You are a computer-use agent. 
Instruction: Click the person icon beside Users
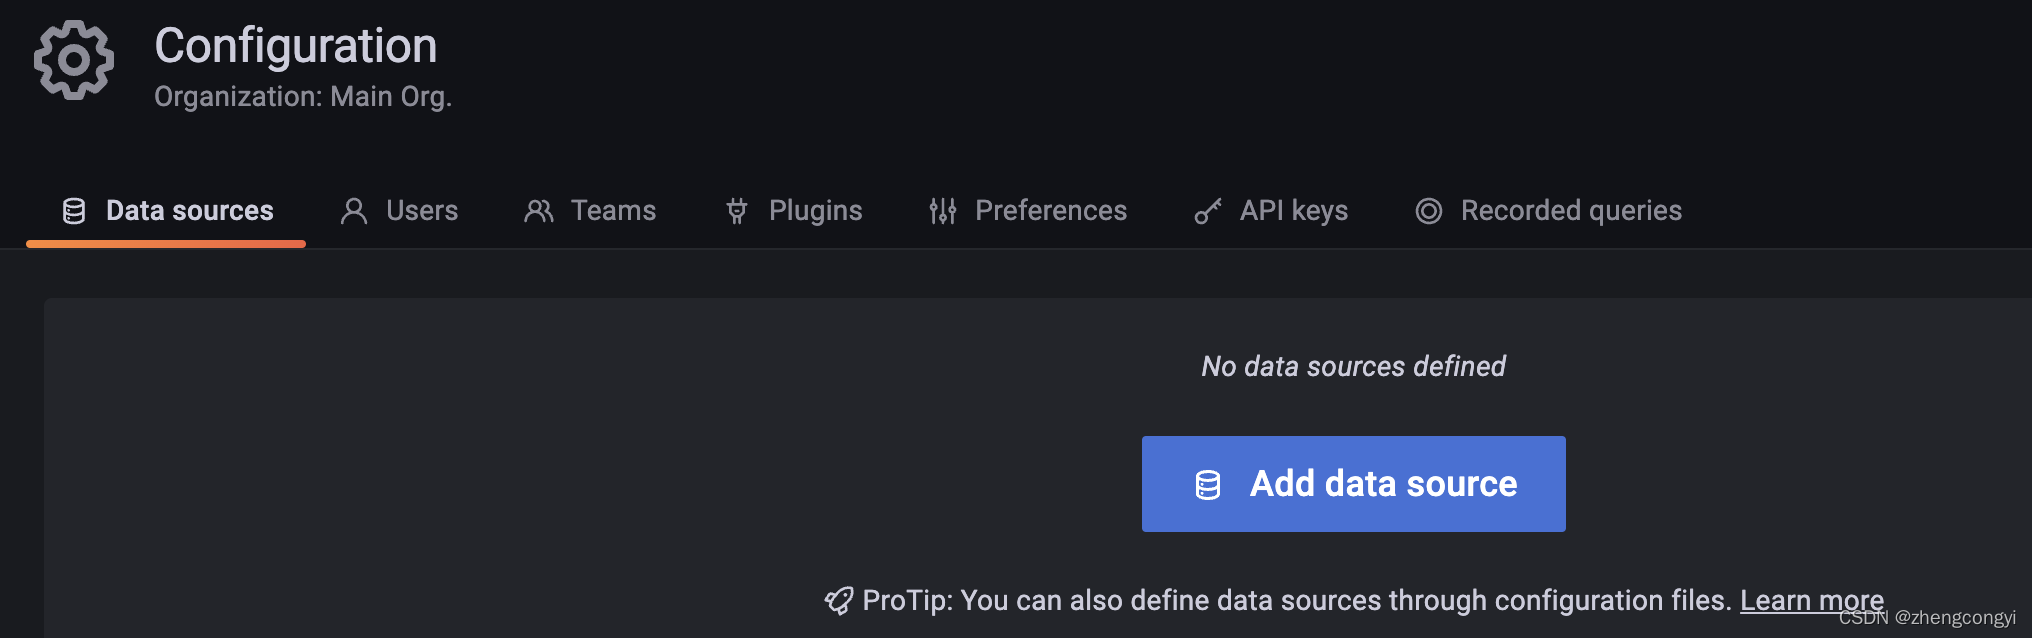354,211
